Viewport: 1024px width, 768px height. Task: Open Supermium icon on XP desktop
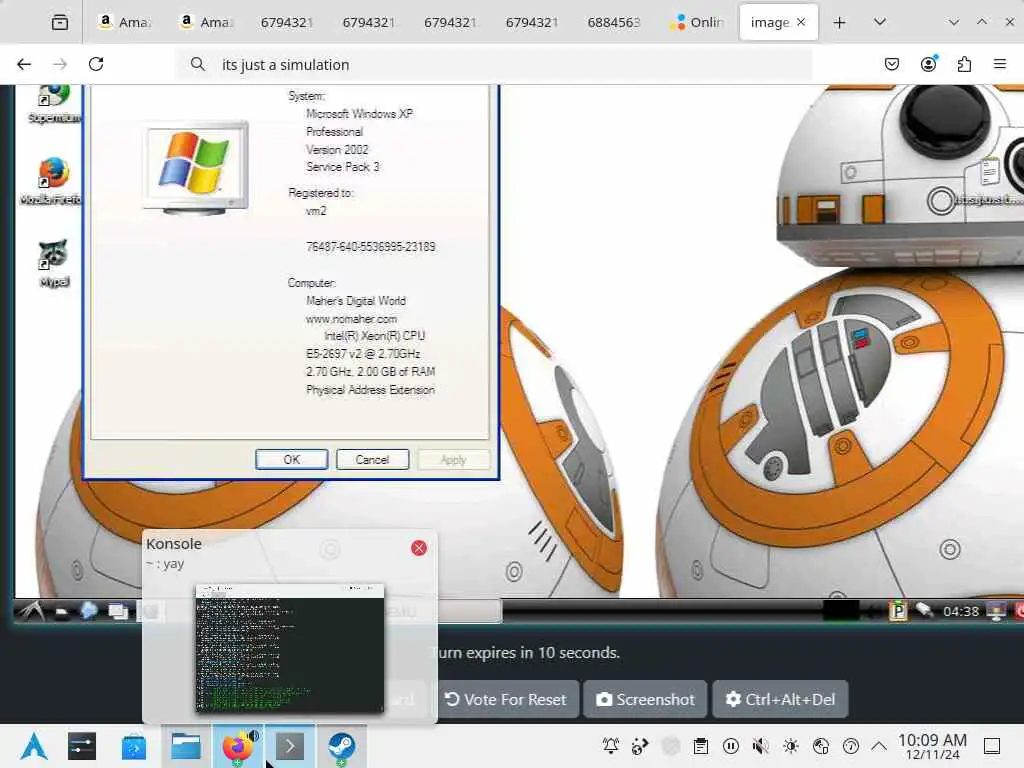54,104
